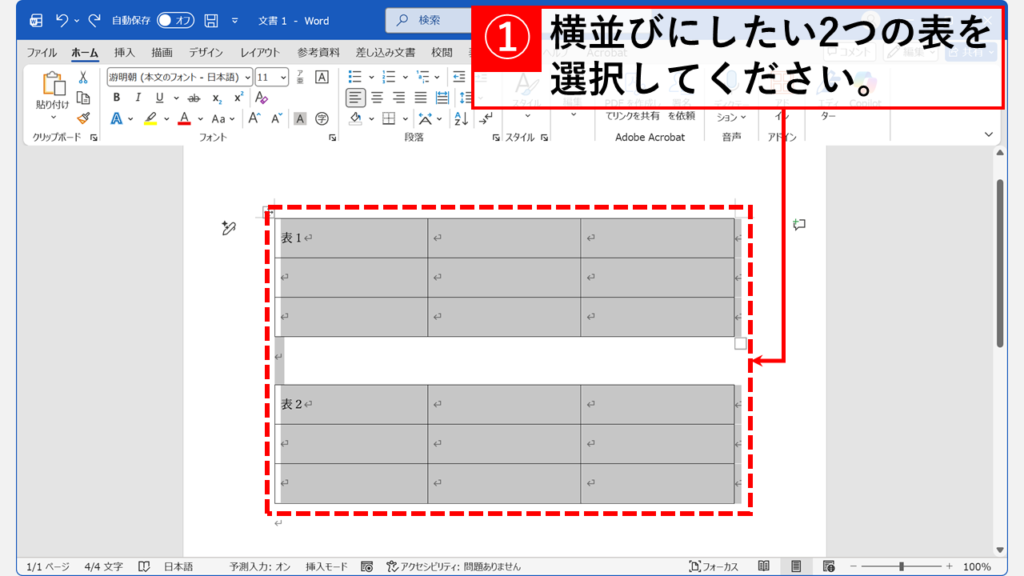This screenshot has height=576, width=1024.
Task: Open the bullet list dropdown arrow
Action: [369, 76]
